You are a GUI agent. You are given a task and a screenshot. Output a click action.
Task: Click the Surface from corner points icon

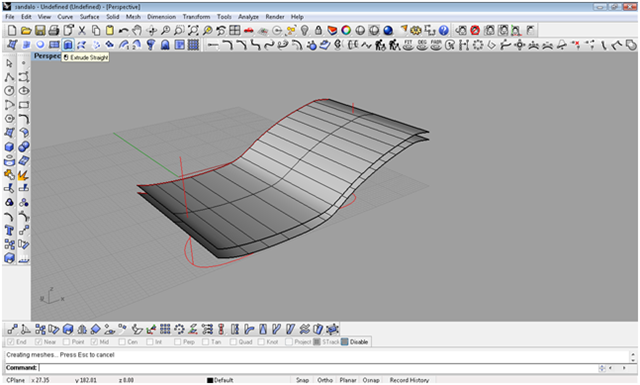[x=12, y=45]
